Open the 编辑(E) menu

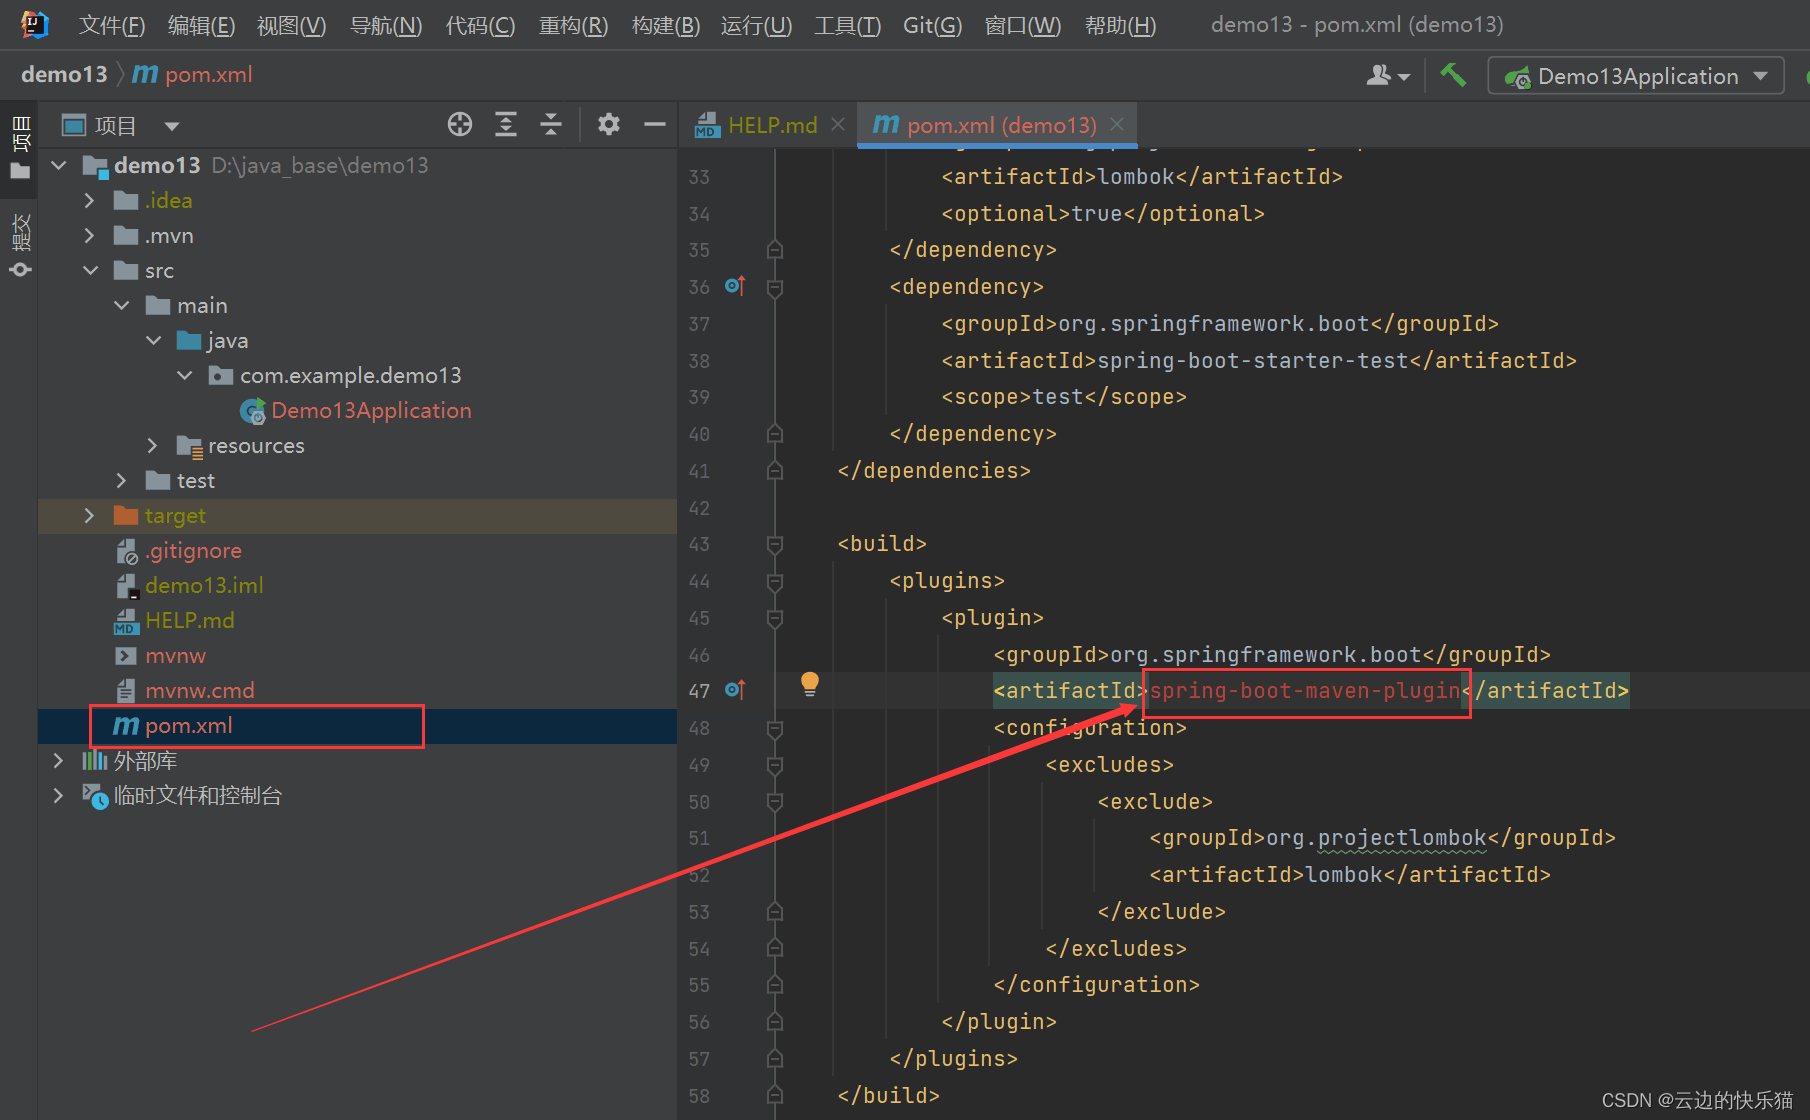(x=201, y=25)
